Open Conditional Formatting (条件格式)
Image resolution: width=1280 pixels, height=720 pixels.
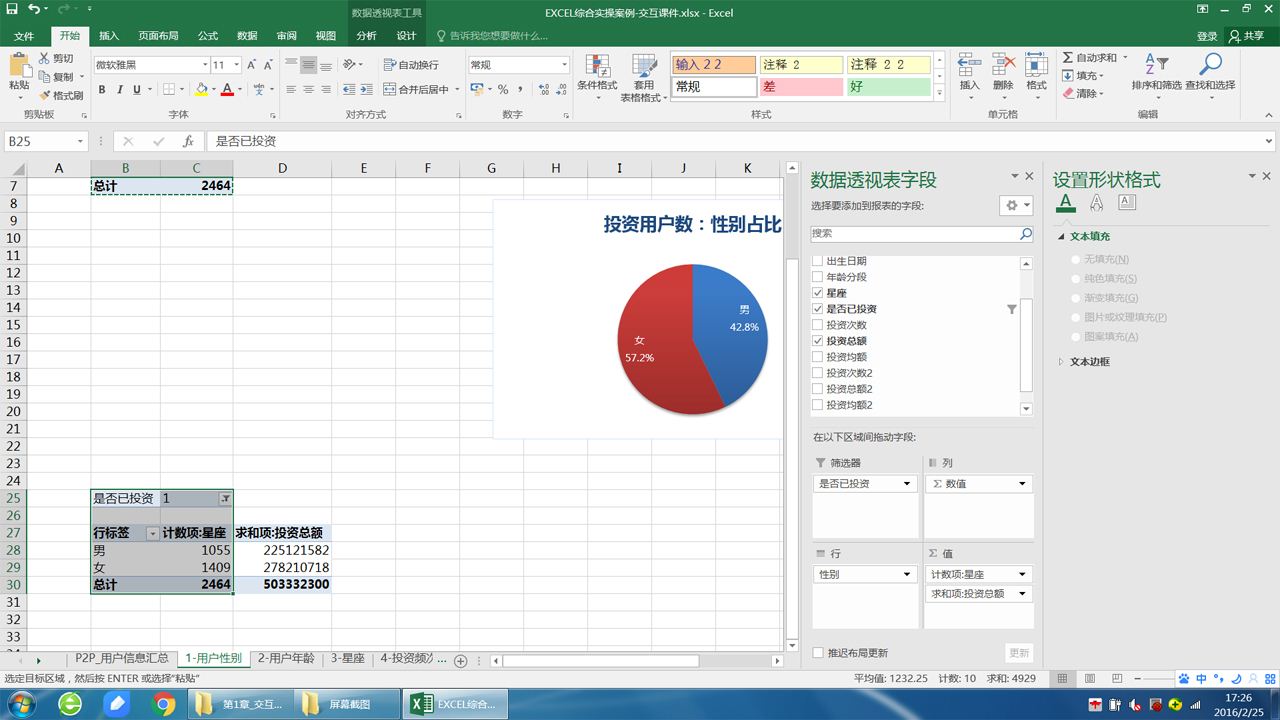(597, 75)
